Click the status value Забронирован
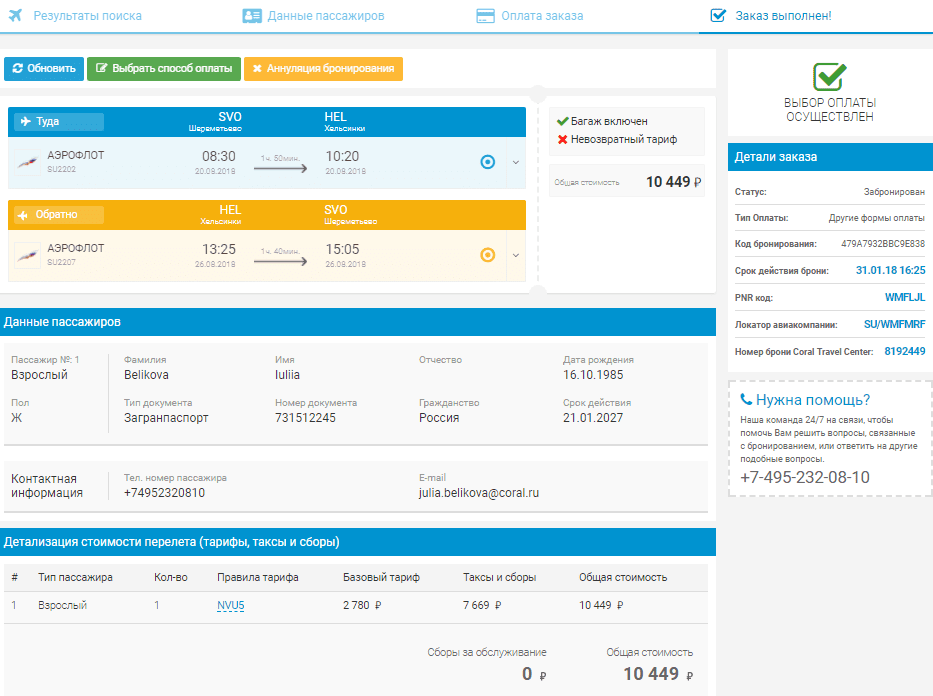933x696 pixels. (x=894, y=192)
